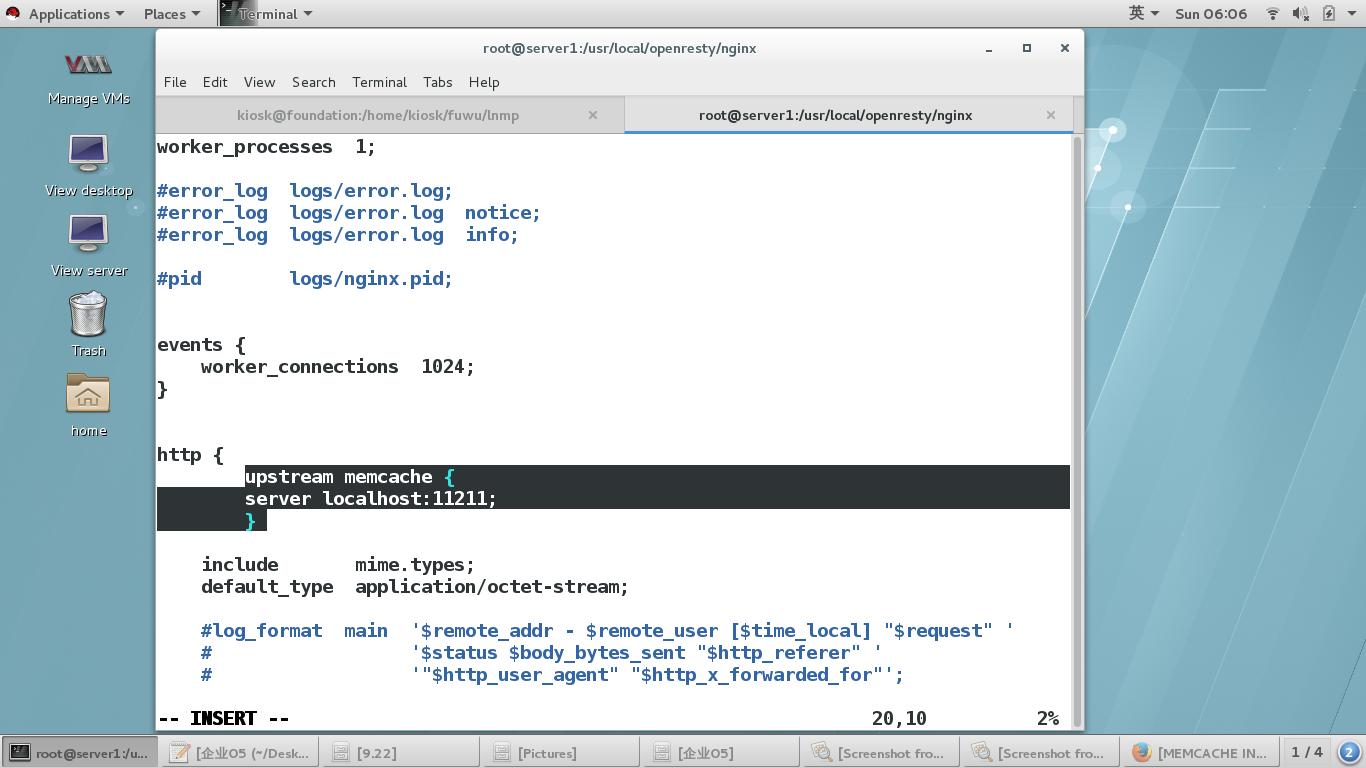Close the kiosk@foundation tab
The image size is (1366, 768).
point(592,115)
